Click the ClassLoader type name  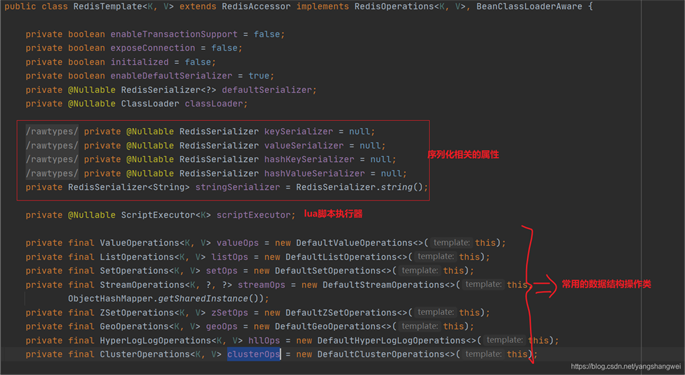coord(150,104)
